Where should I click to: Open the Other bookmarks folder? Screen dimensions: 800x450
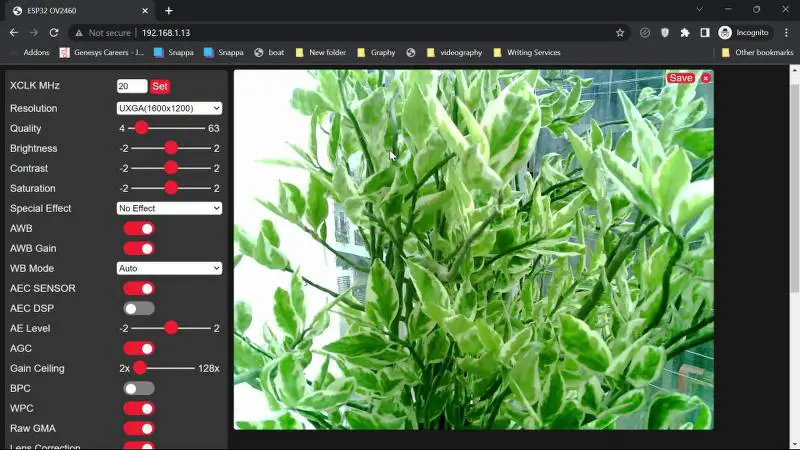pyautogui.click(x=757, y=53)
